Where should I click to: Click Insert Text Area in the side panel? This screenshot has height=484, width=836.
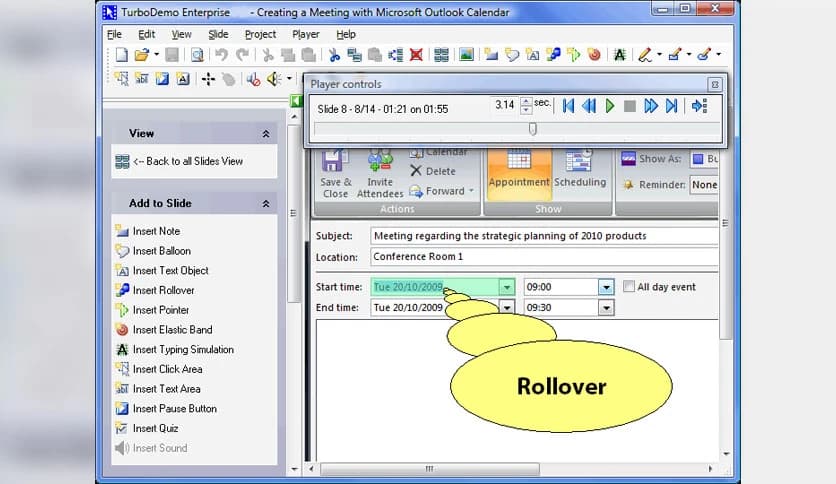click(158, 389)
